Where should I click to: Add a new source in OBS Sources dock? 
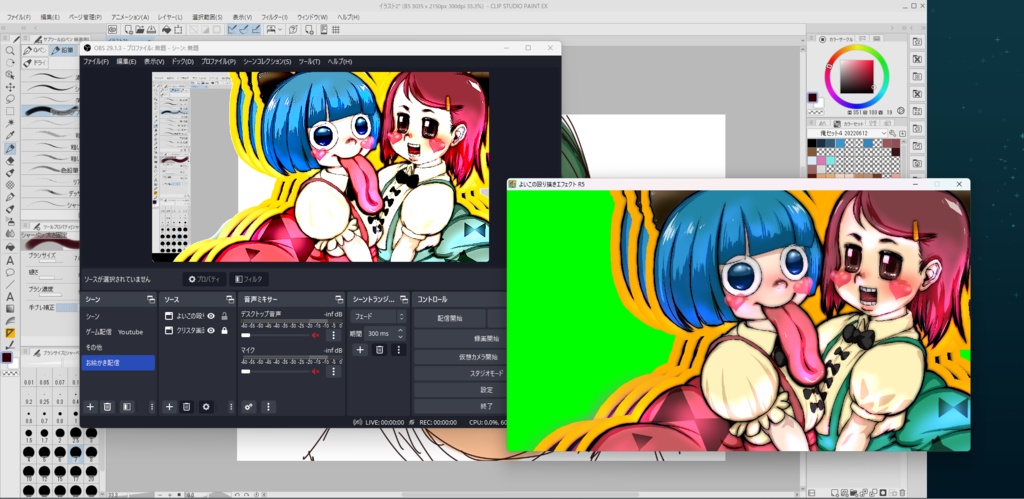pyautogui.click(x=169, y=407)
